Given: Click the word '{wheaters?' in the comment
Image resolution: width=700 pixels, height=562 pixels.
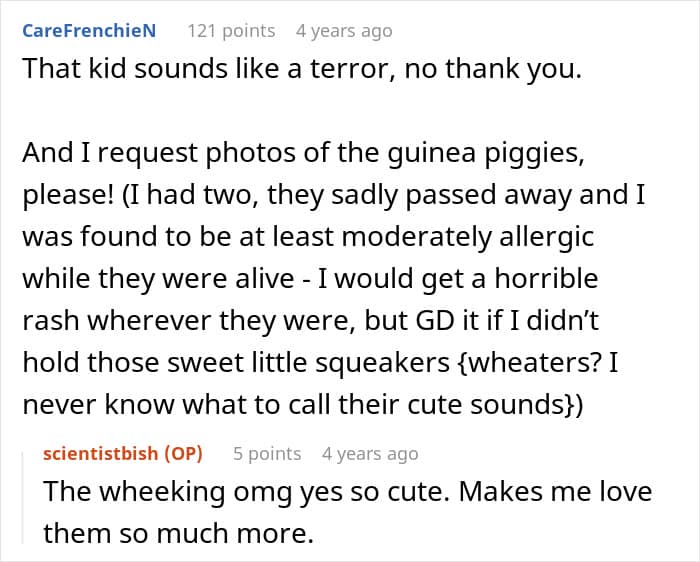Looking at the screenshot, I should (528, 363).
